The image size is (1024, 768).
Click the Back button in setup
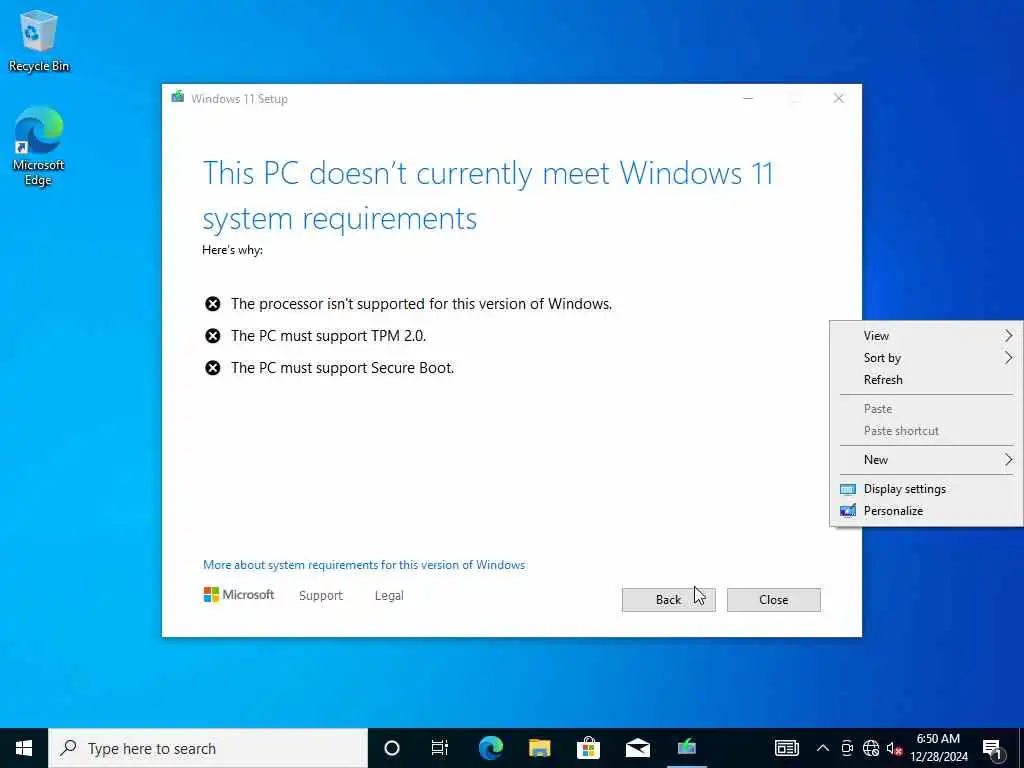pos(668,600)
